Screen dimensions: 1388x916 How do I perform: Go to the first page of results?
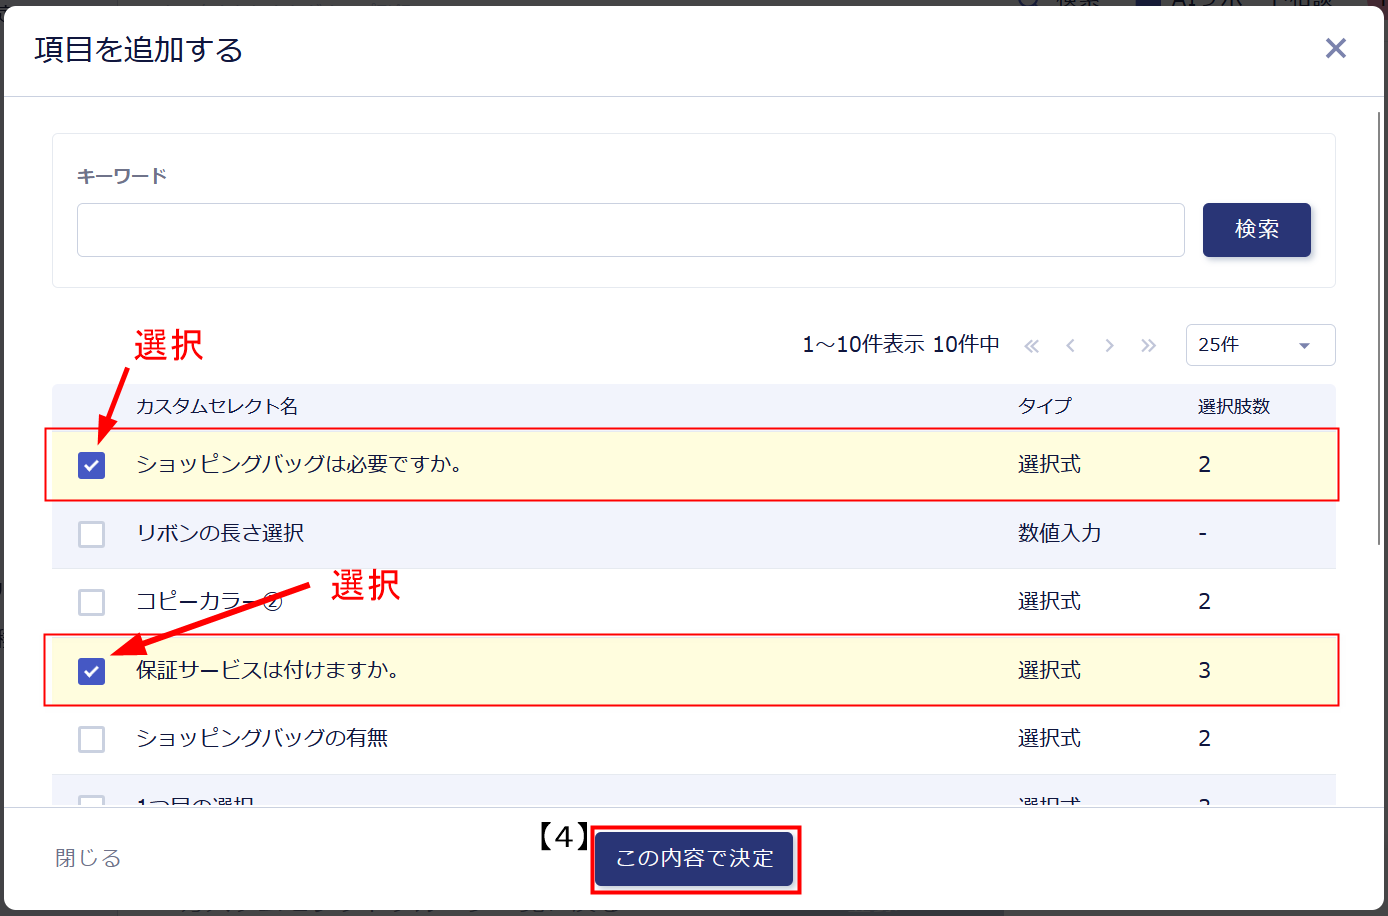click(1031, 346)
